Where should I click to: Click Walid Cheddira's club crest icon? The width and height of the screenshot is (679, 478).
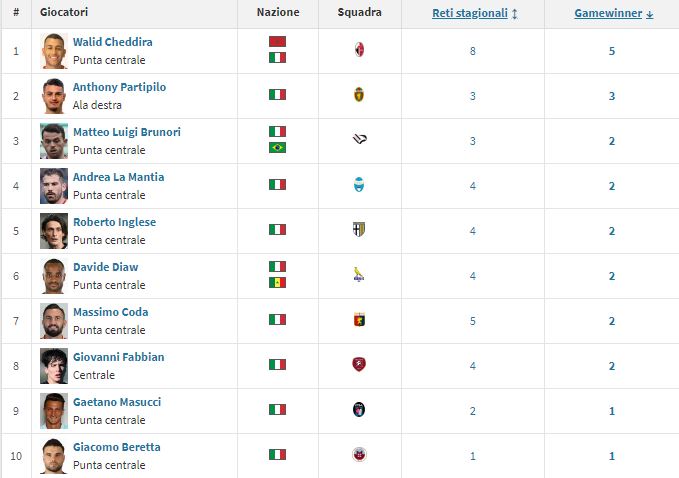click(x=360, y=50)
